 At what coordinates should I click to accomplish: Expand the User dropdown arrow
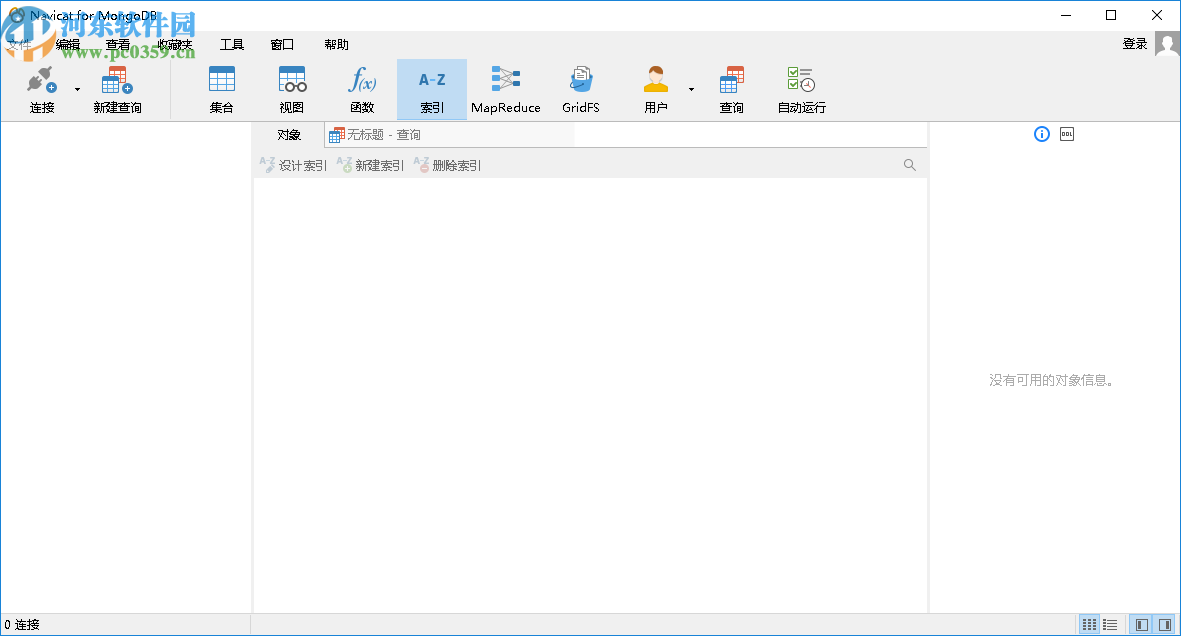(x=691, y=90)
